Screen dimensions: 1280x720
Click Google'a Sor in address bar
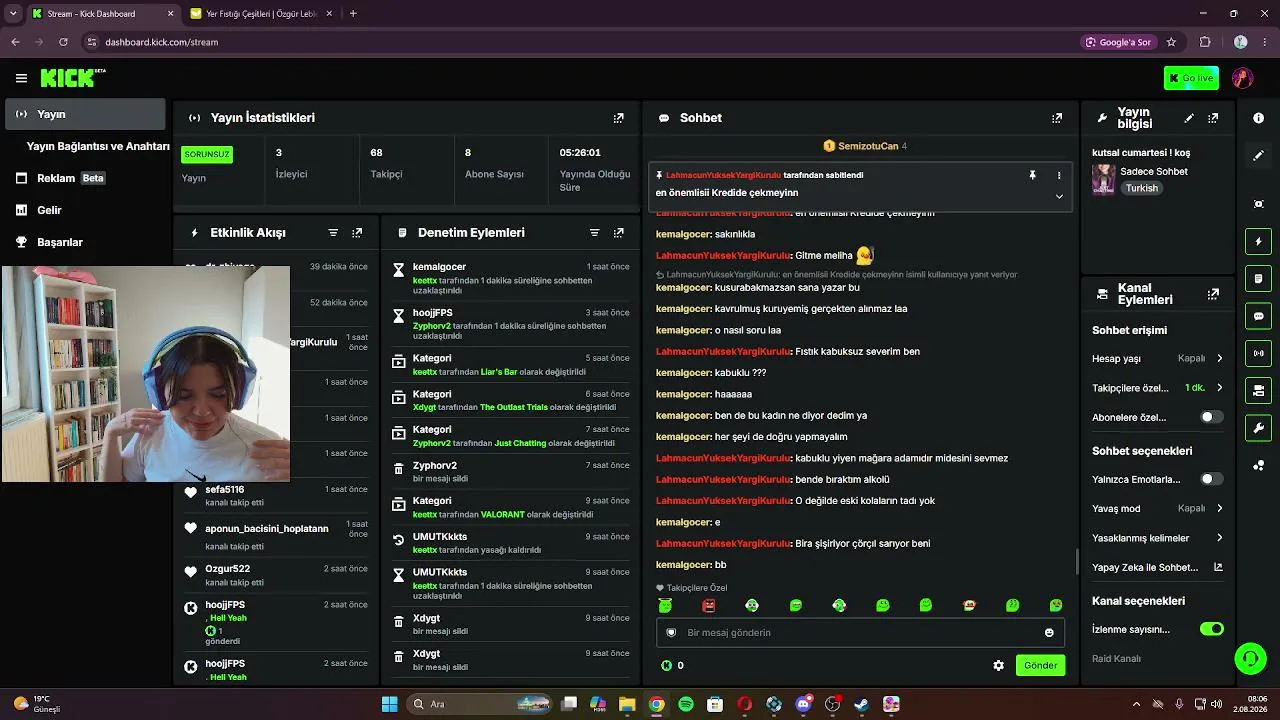click(1119, 42)
